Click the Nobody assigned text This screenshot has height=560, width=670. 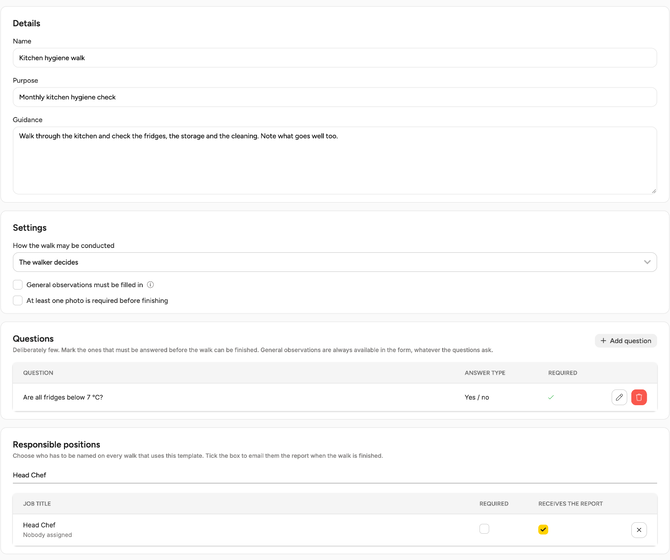(47, 535)
